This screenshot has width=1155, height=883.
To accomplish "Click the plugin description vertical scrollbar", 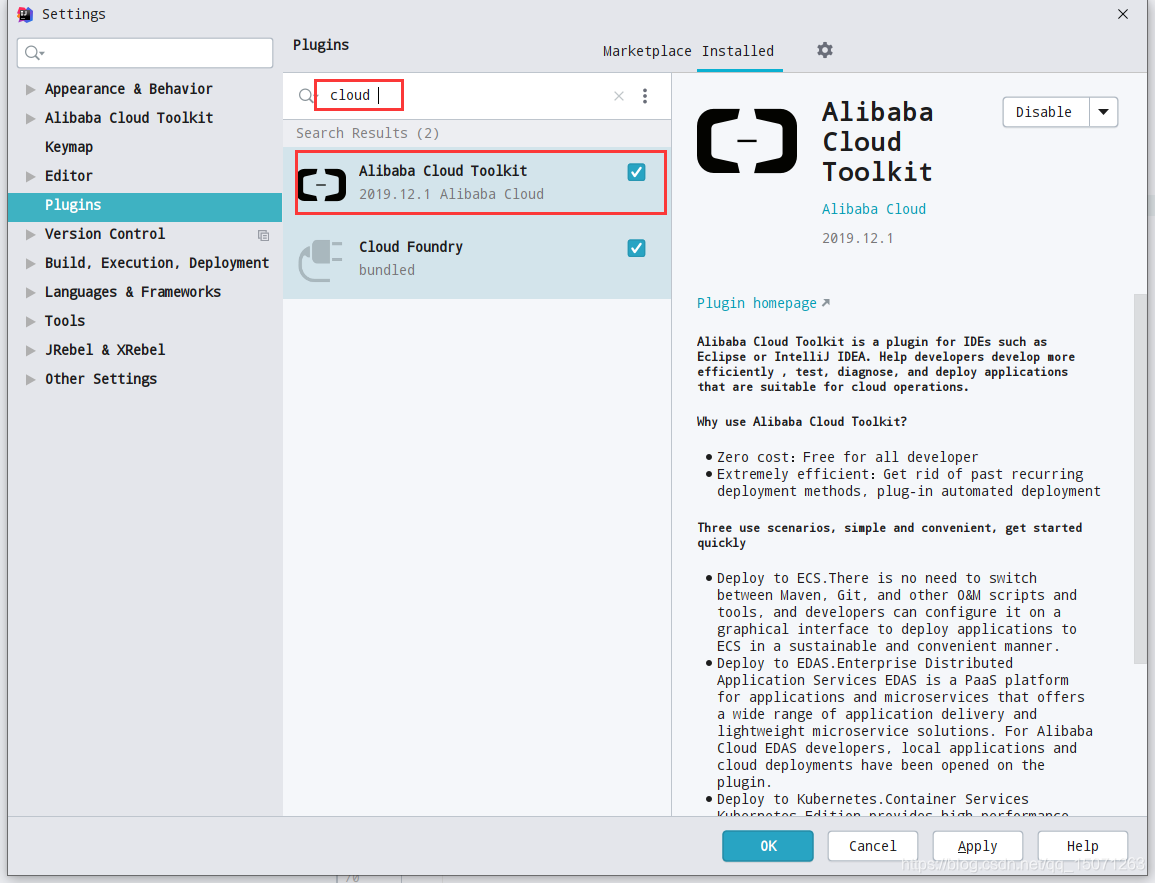I will [1140, 479].
